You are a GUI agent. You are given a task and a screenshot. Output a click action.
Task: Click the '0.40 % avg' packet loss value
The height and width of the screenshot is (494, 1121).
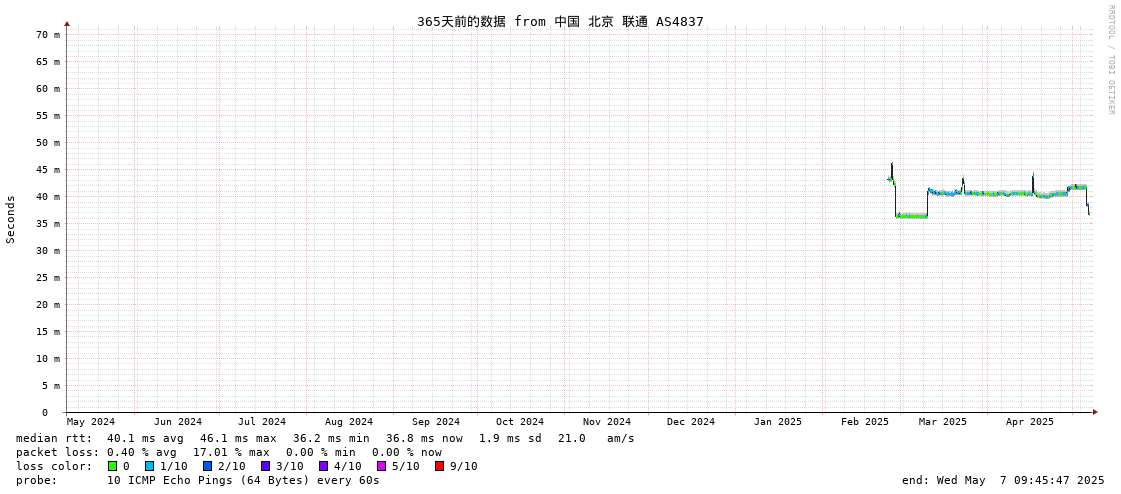pyautogui.click(x=145, y=452)
